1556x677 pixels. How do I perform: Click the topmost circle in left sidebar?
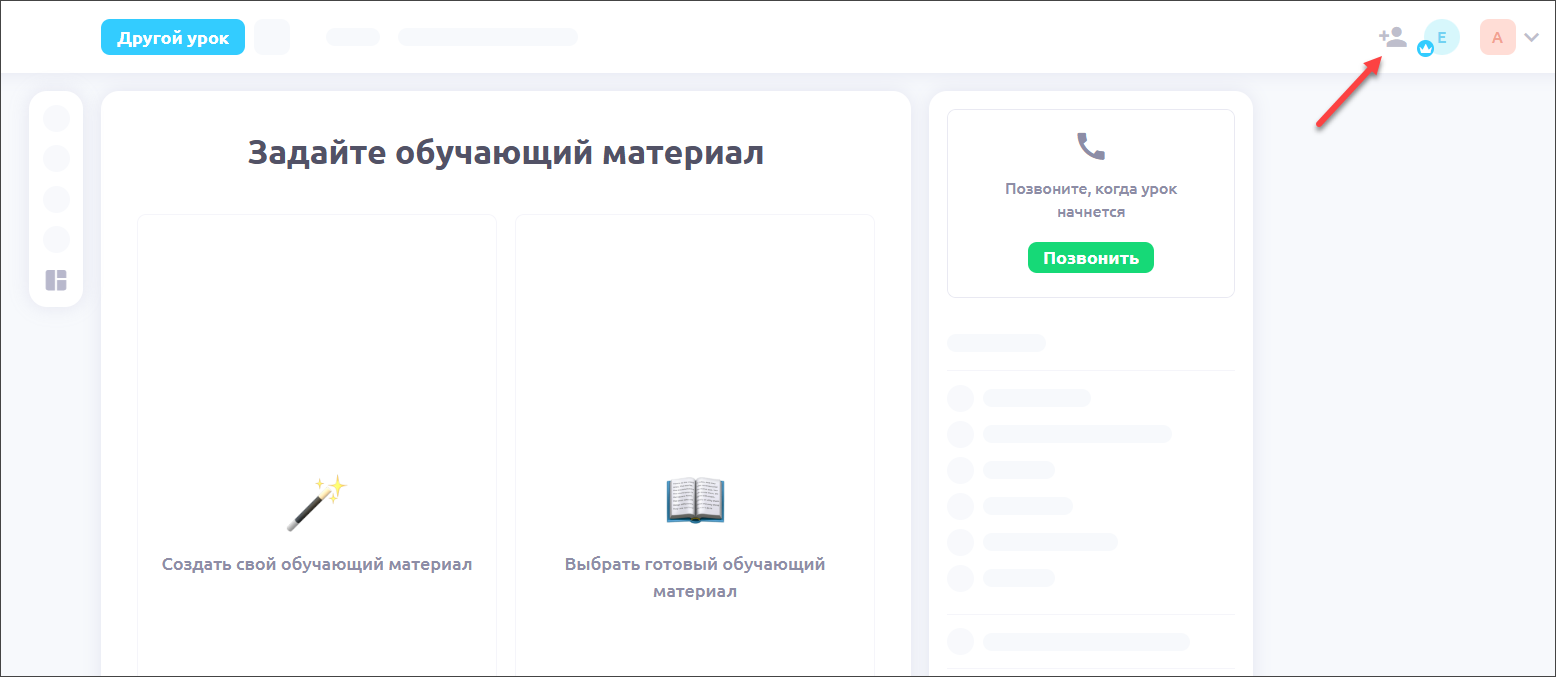(x=56, y=119)
